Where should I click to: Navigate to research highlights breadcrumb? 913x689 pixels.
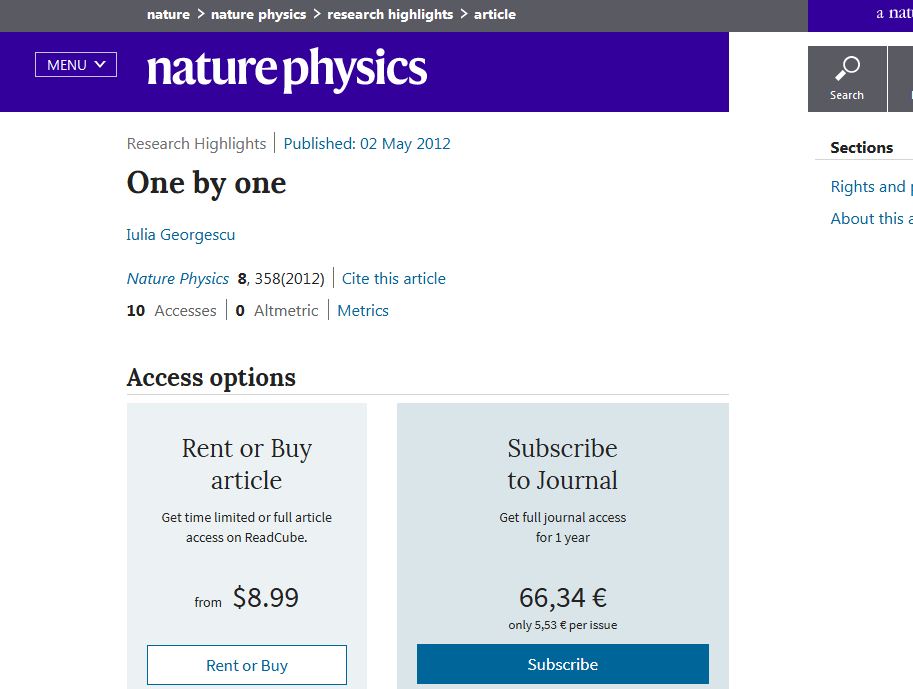point(390,15)
